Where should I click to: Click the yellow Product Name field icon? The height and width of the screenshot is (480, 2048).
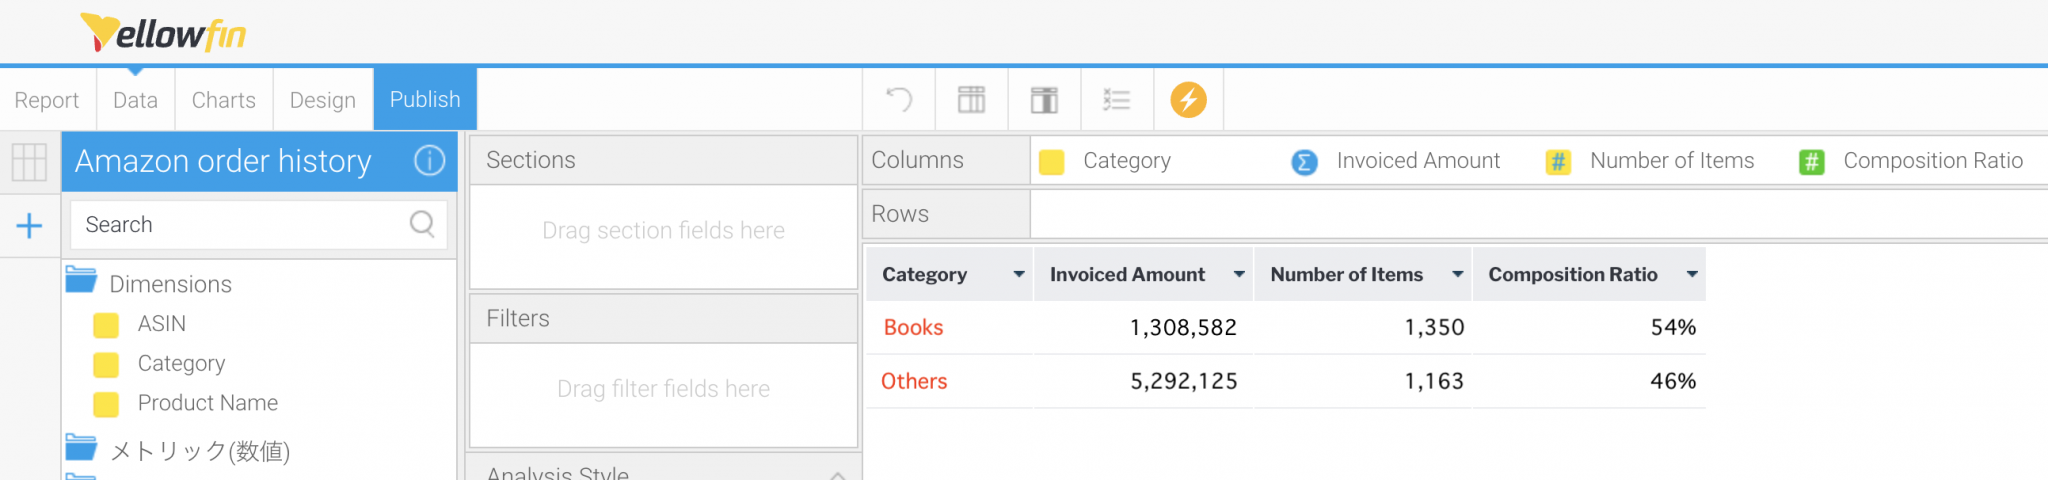point(105,404)
